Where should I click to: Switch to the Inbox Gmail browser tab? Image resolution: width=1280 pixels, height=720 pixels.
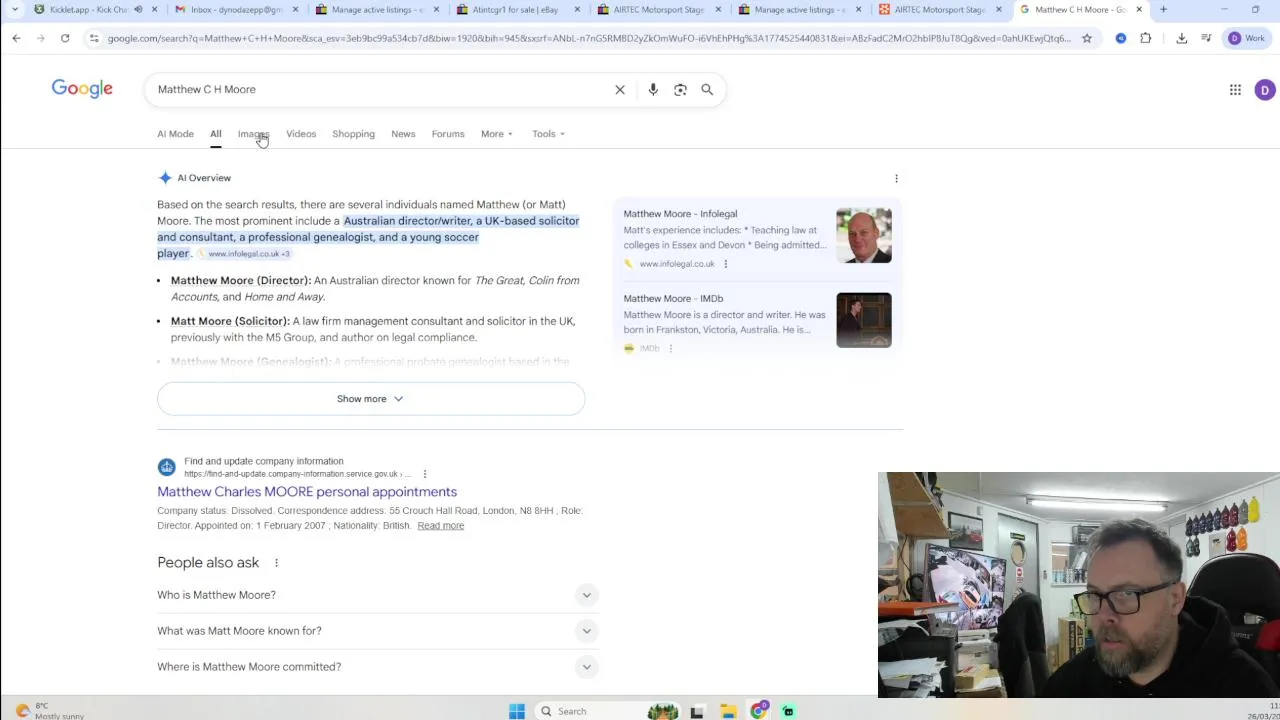click(236, 10)
